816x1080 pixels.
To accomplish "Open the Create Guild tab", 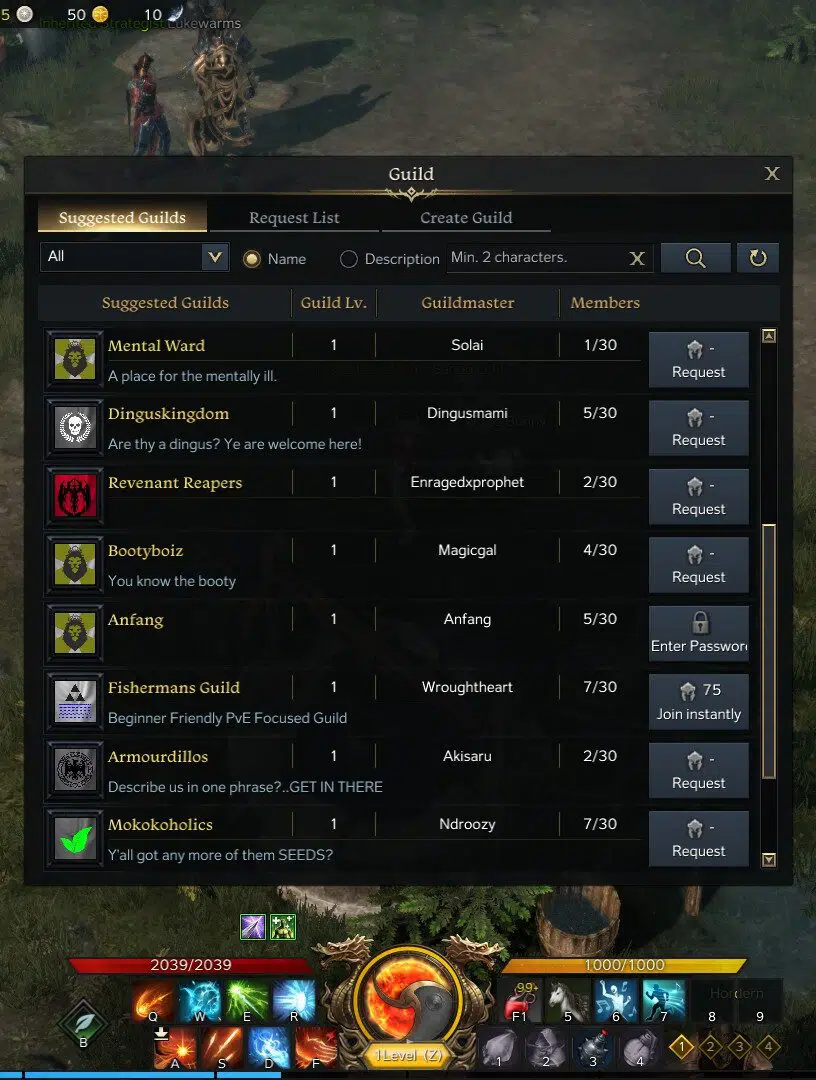I will (x=466, y=218).
